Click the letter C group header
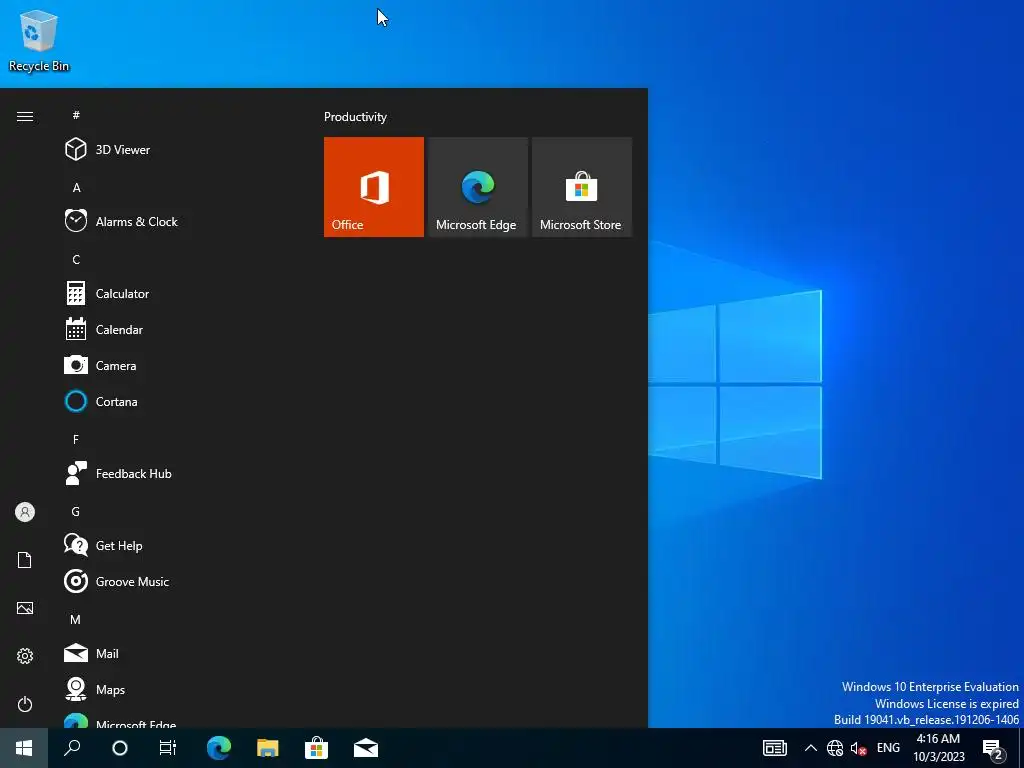Viewport: 1024px width, 768px height. click(x=76, y=260)
